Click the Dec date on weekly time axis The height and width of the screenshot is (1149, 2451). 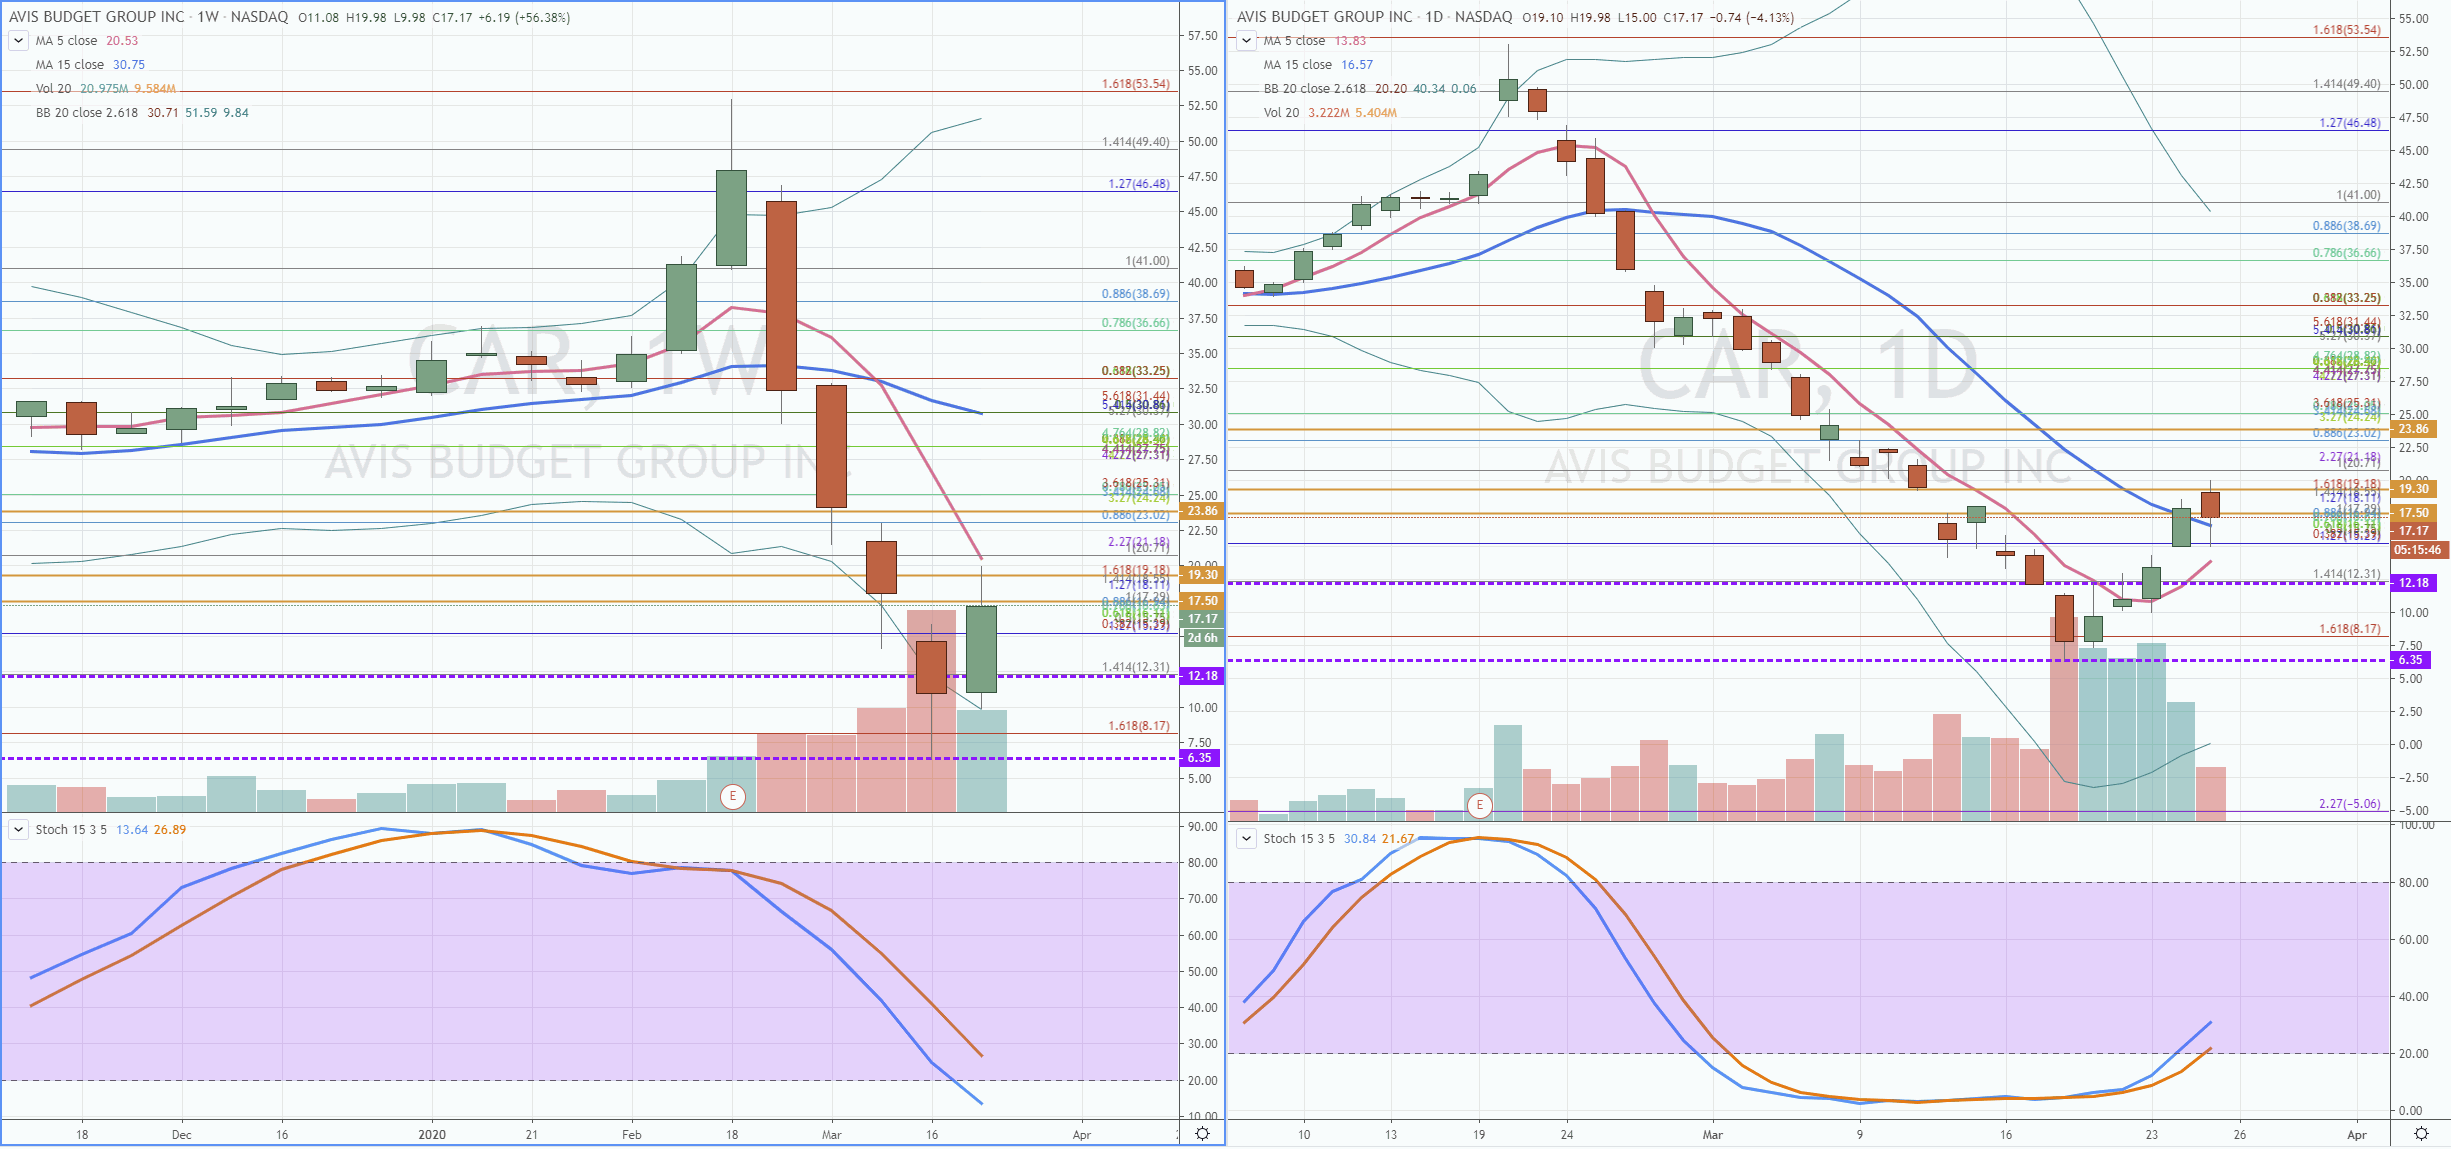point(181,1135)
